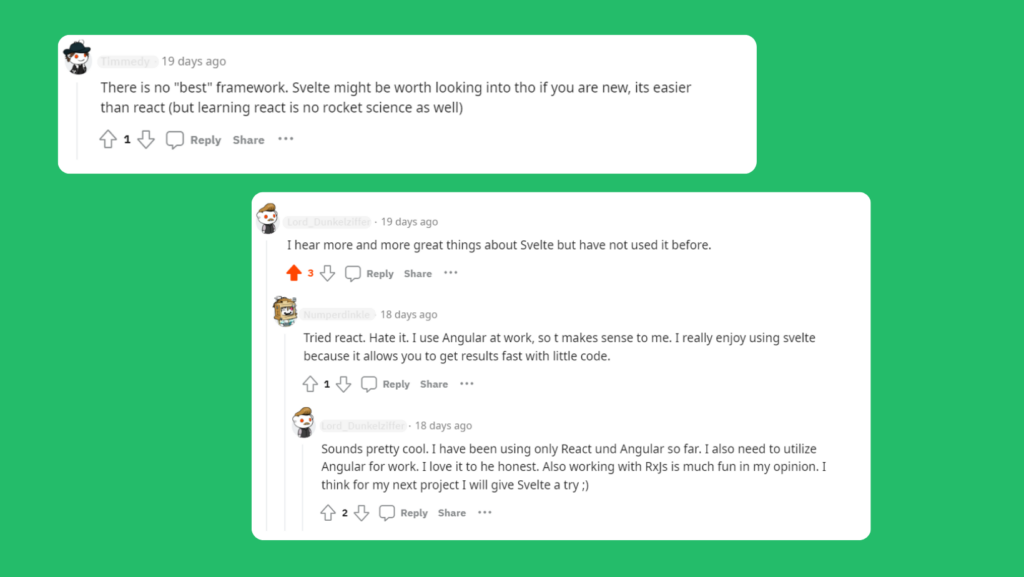Screen dimensions: 1024x577
Task: Upvote Numperdinkle's comment about trying React
Action: [312, 383]
